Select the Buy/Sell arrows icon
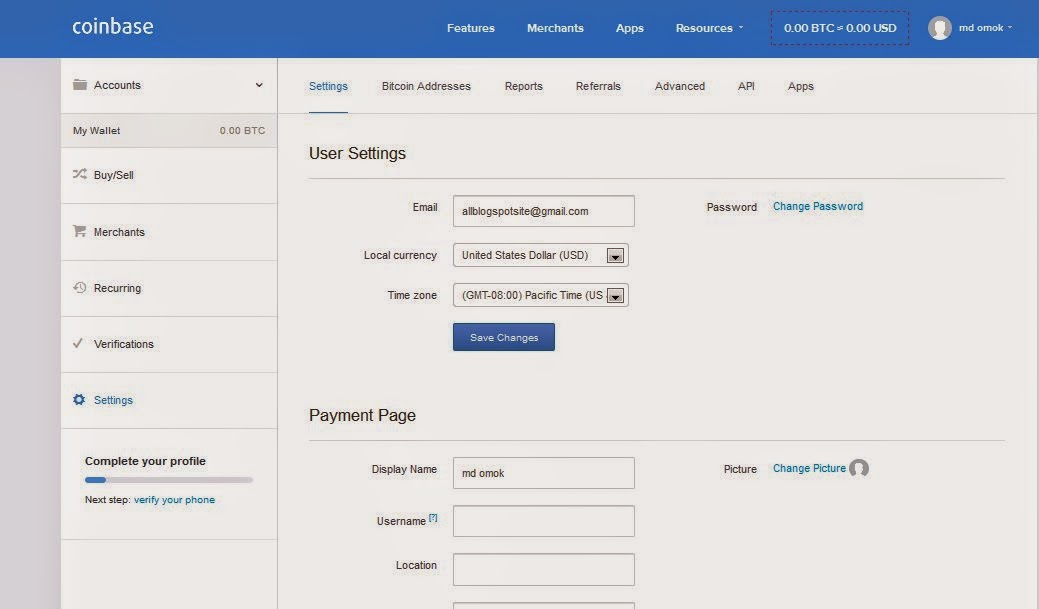This screenshot has width=1039, height=609. 79,174
